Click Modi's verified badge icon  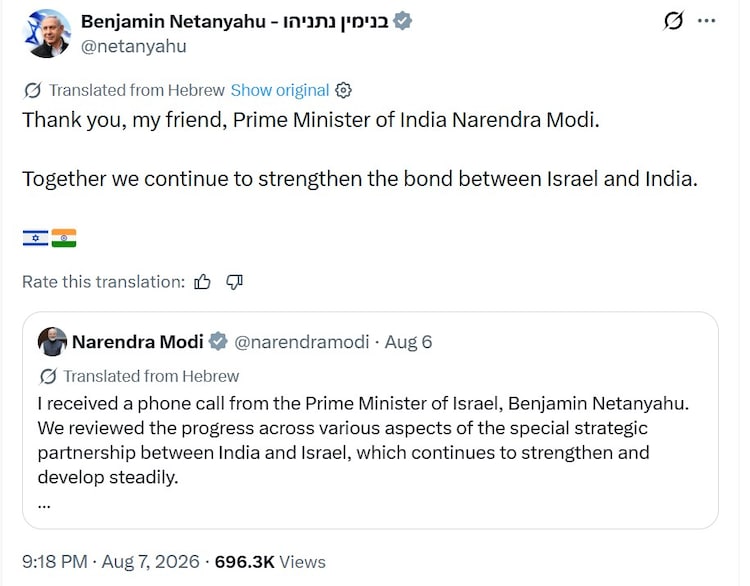click(218, 342)
